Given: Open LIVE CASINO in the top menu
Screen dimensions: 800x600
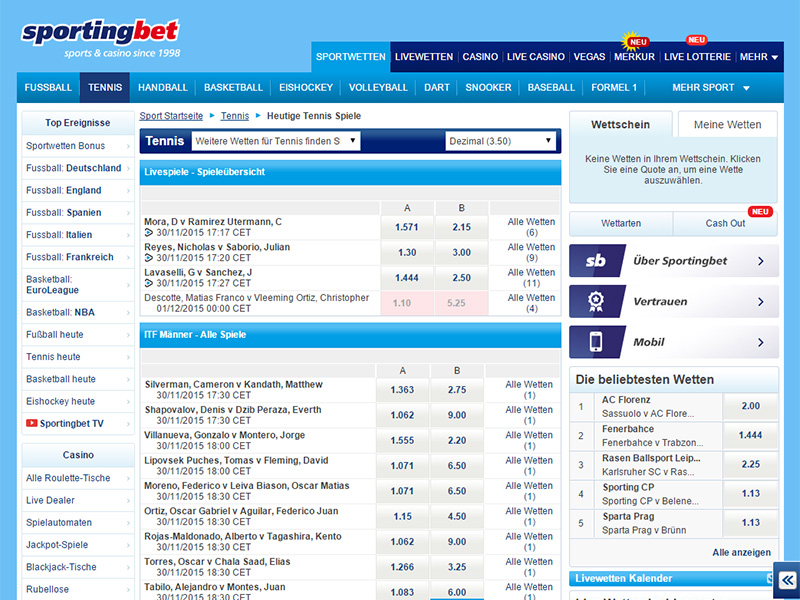Looking at the screenshot, I should pyautogui.click(x=536, y=57).
